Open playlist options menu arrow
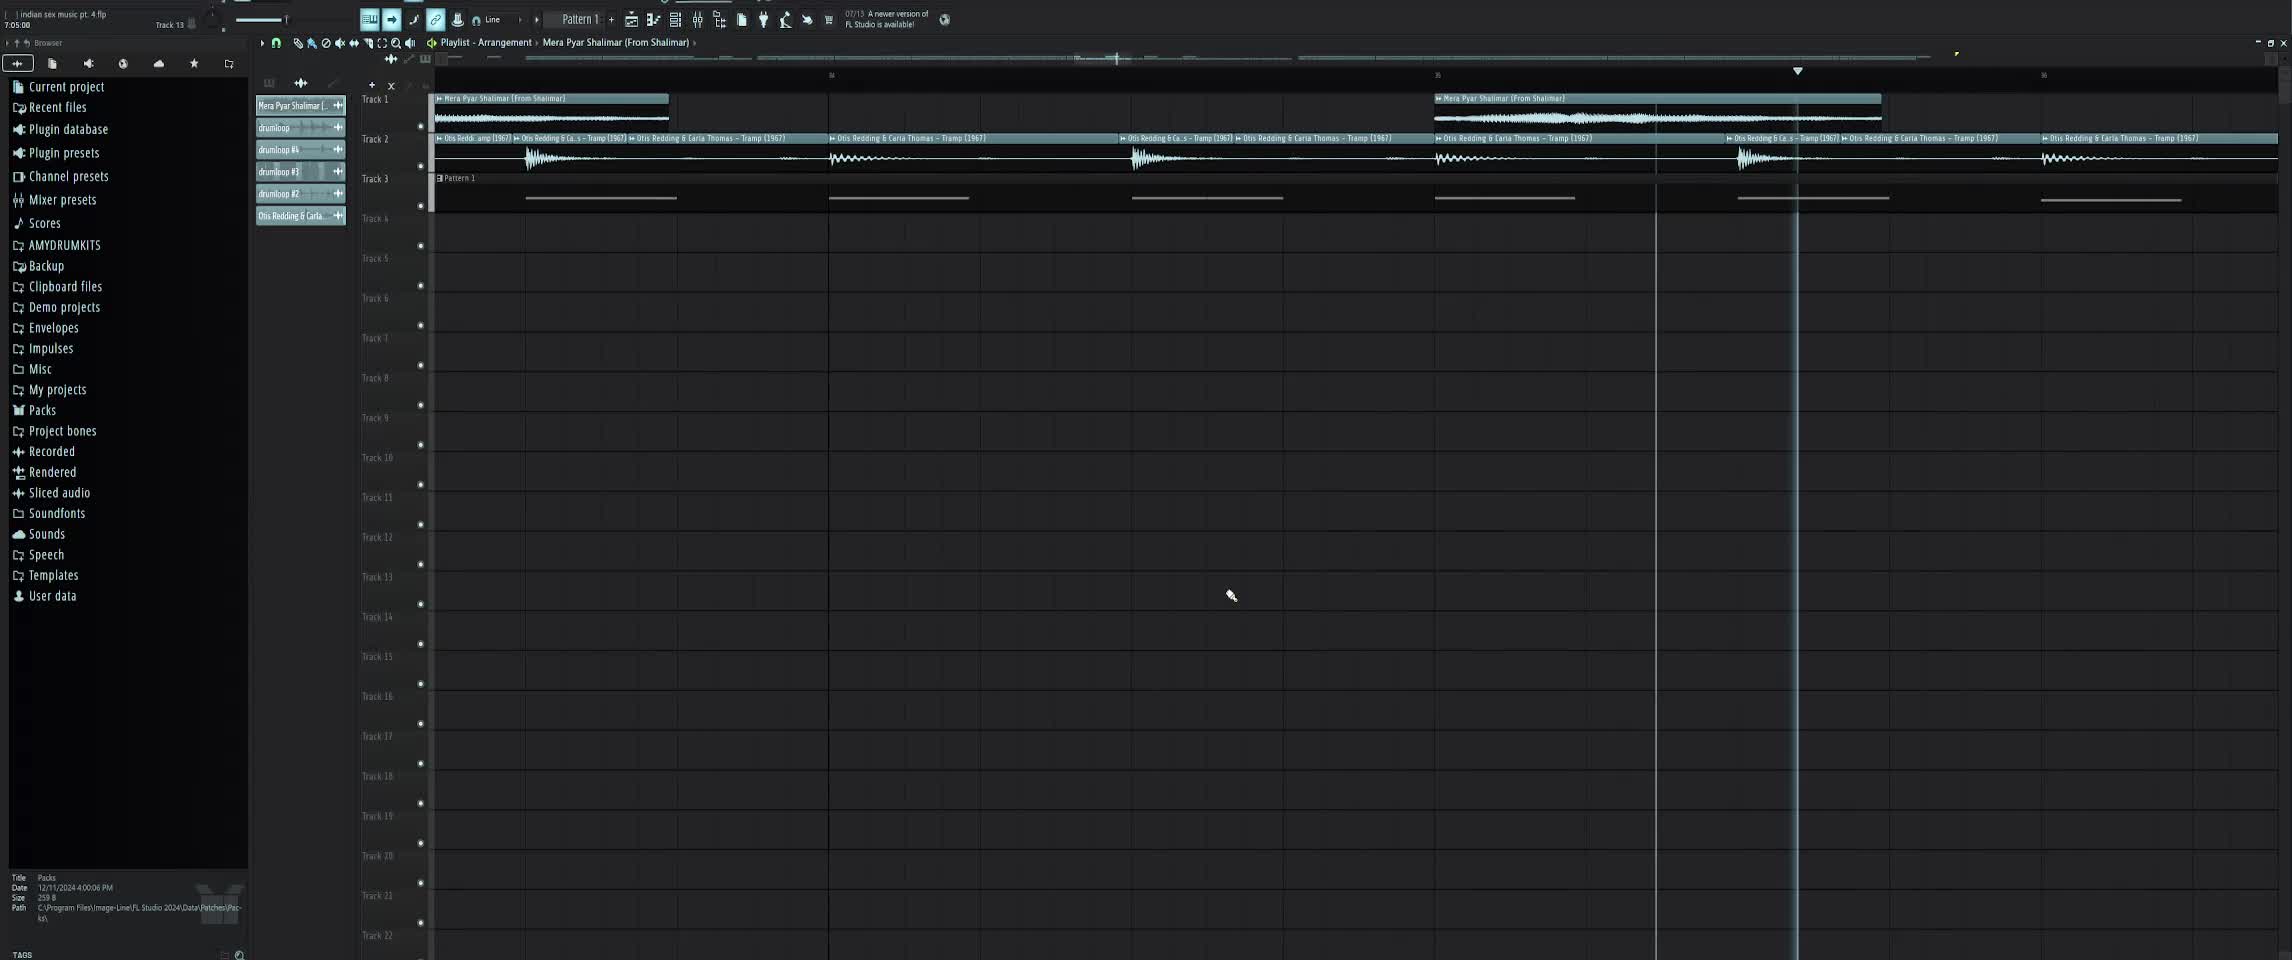Viewport: 2292px width, 960px height. pyautogui.click(x=262, y=43)
